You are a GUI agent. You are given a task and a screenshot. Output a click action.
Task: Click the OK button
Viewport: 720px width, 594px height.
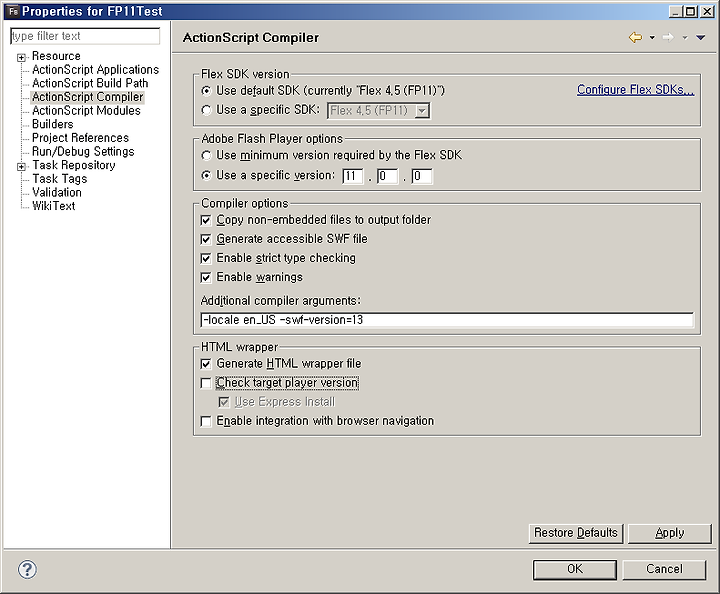(x=575, y=570)
